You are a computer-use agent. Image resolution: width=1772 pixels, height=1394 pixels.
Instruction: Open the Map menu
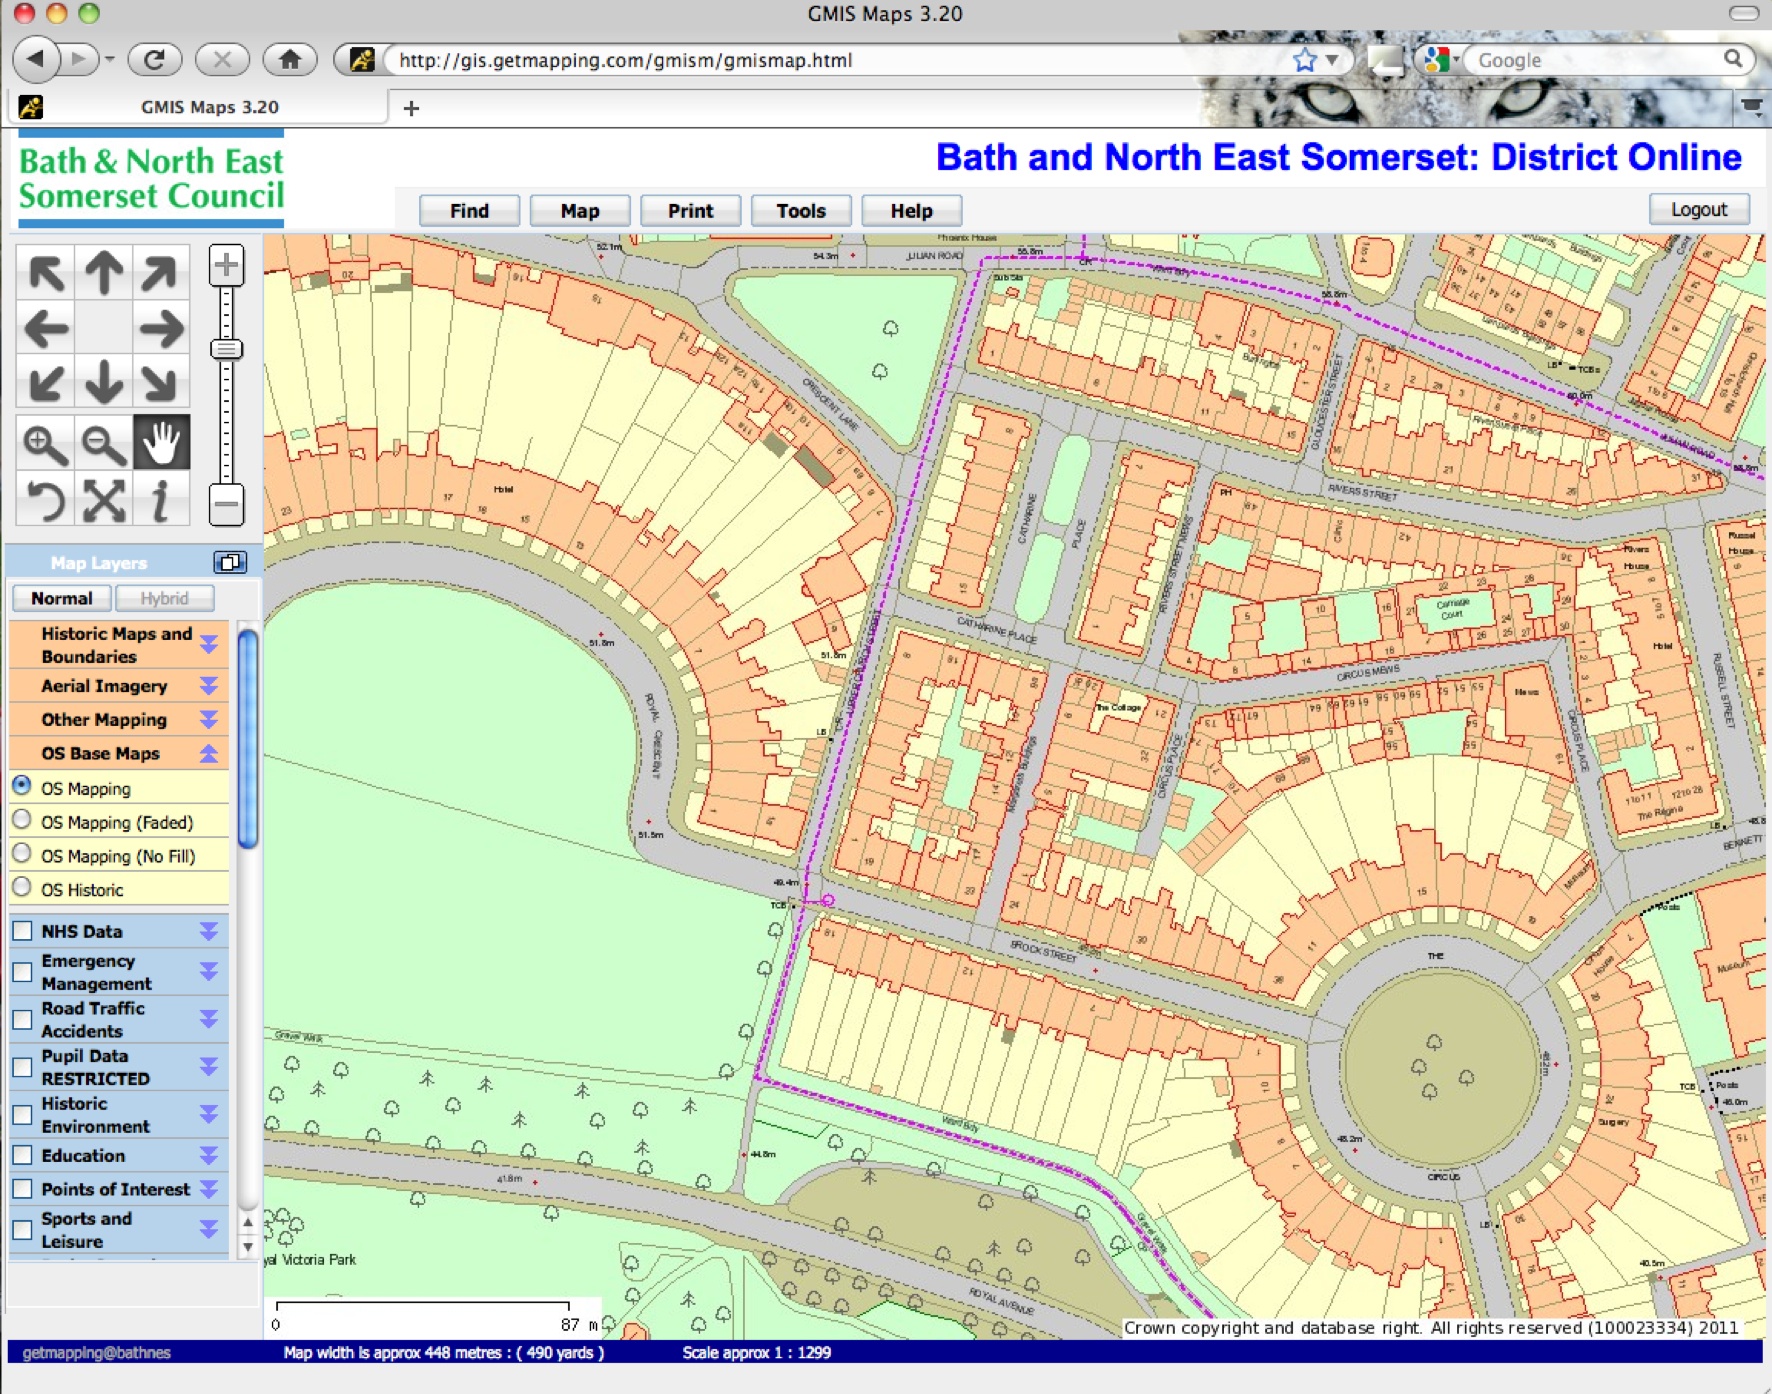(580, 211)
